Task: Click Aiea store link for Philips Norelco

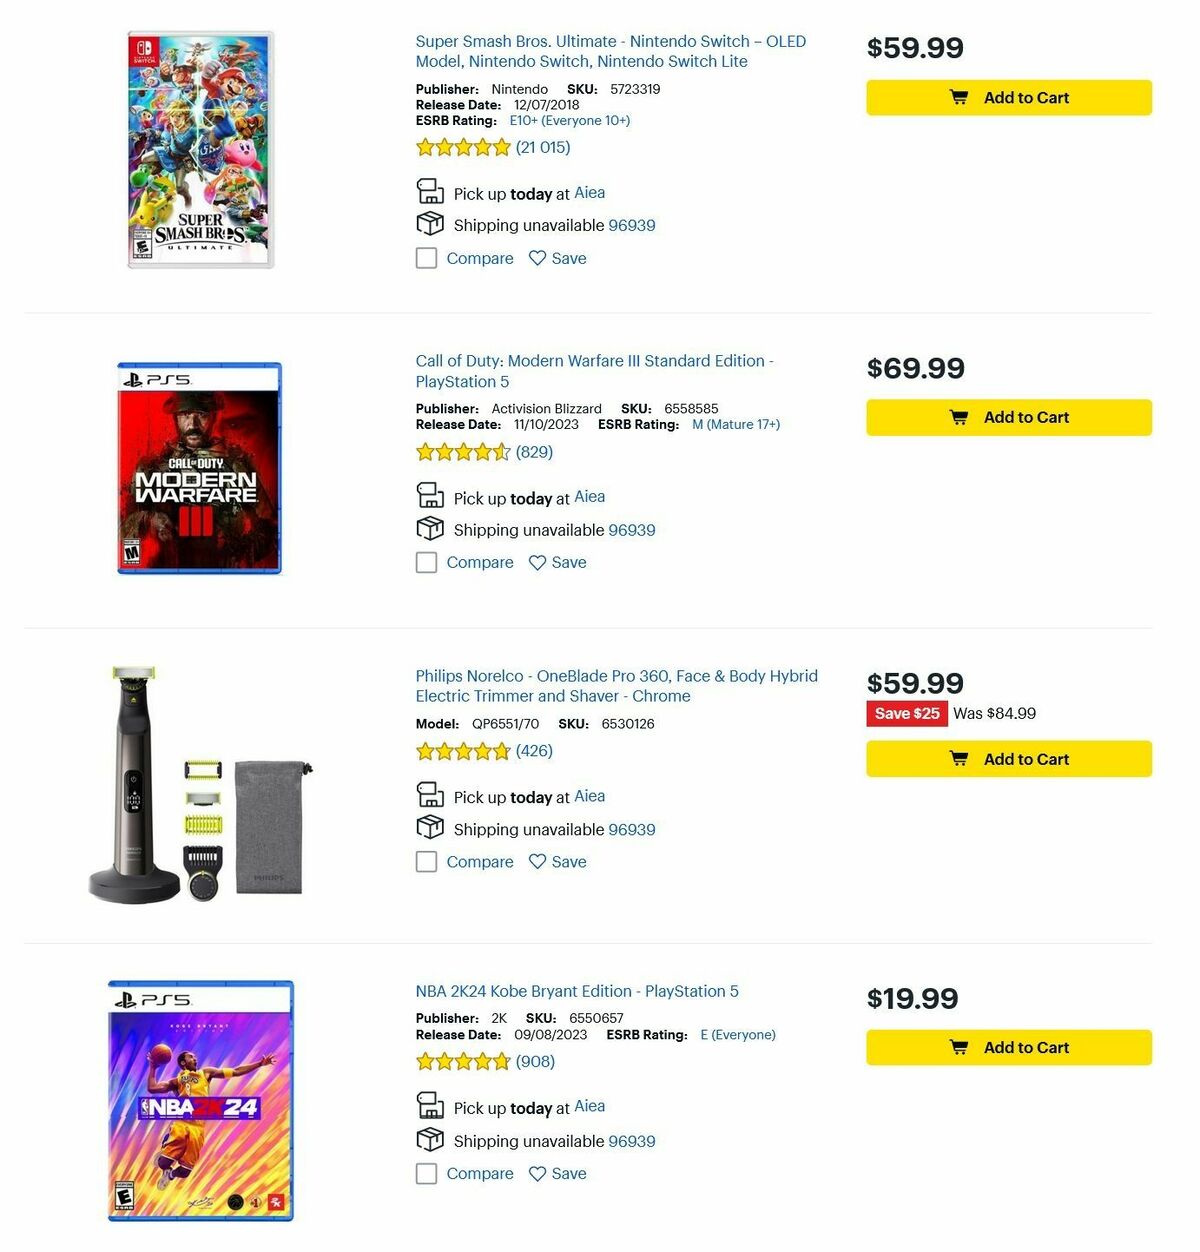Action: tap(589, 796)
